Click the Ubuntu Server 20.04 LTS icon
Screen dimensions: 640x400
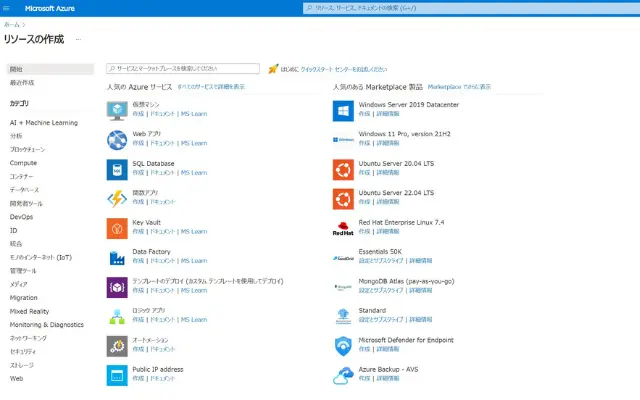coord(343,169)
